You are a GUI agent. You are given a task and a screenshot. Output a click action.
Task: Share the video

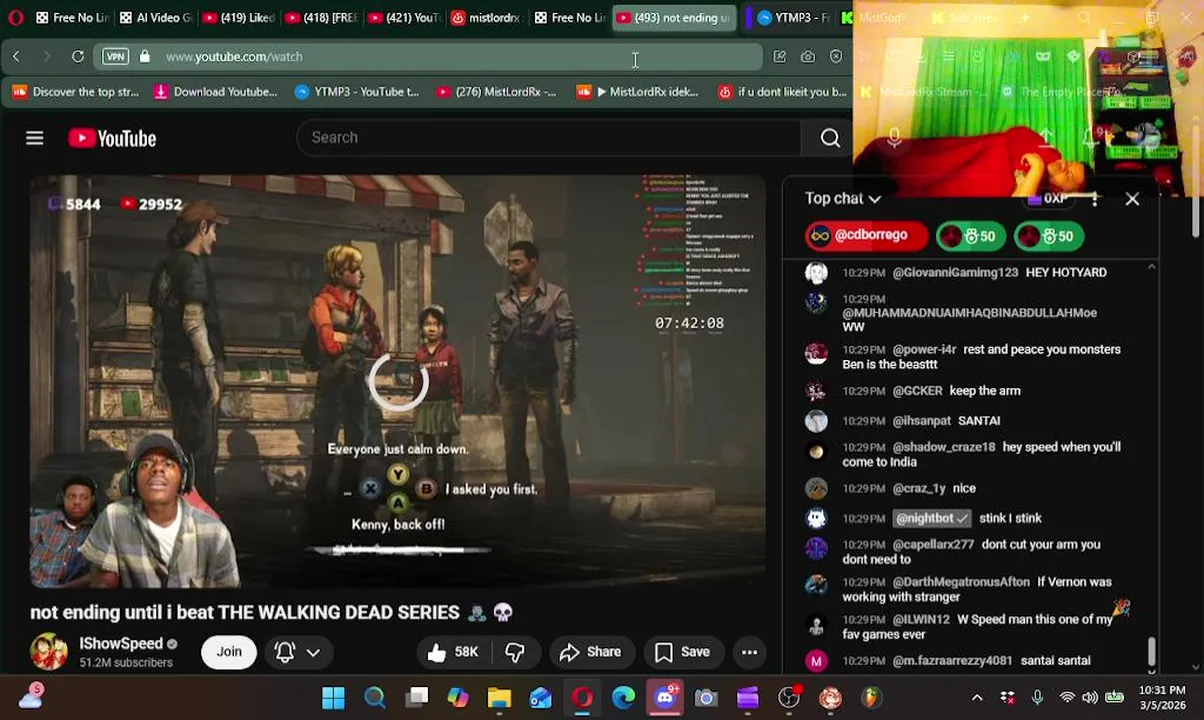(590, 652)
